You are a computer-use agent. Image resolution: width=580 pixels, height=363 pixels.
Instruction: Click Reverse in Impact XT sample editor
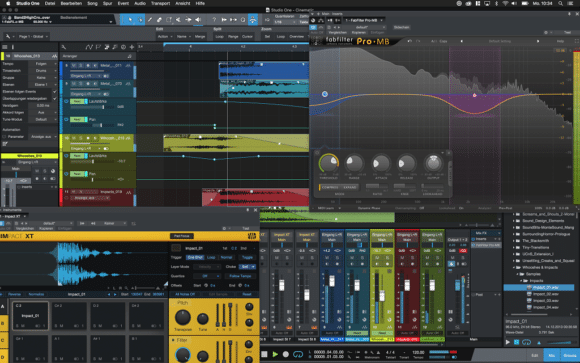[14, 295]
